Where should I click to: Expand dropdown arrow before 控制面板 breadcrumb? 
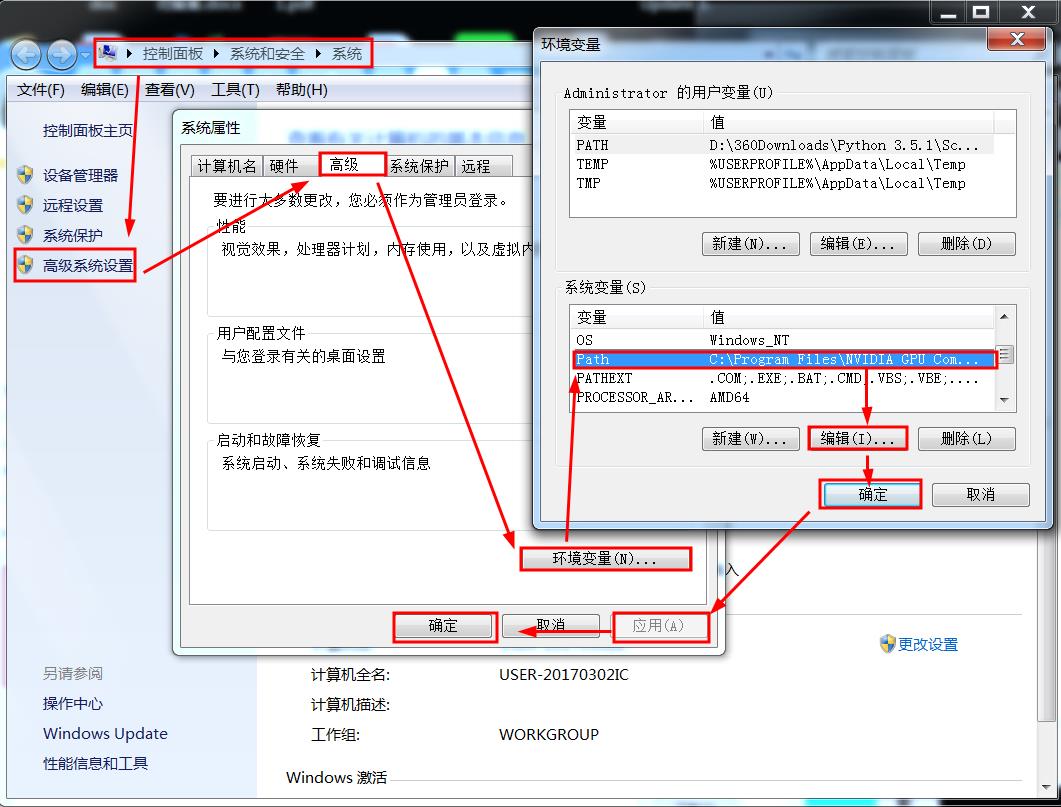129,53
